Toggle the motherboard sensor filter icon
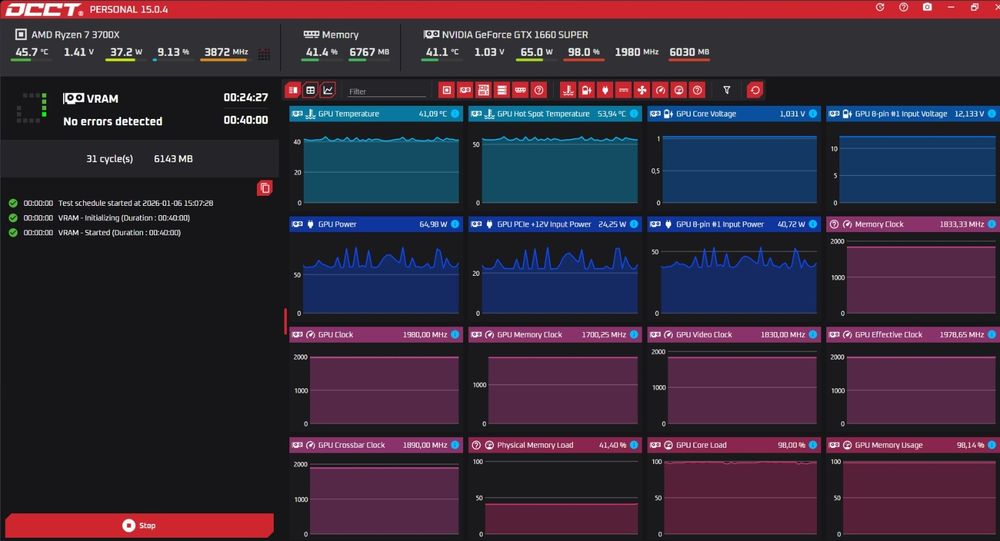This screenshot has height=541, width=1000. [483, 90]
